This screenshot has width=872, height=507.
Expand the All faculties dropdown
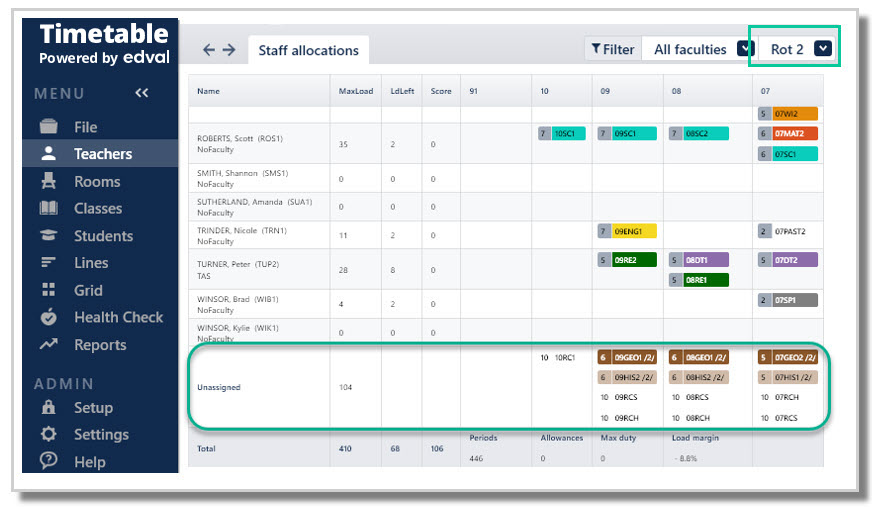pos(745,49)
